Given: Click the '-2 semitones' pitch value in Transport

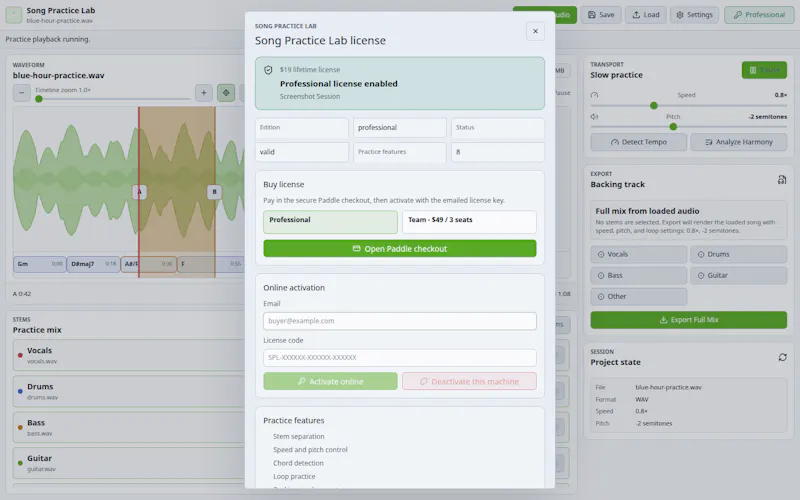Looking at the screenshot, I should point(768,117).
